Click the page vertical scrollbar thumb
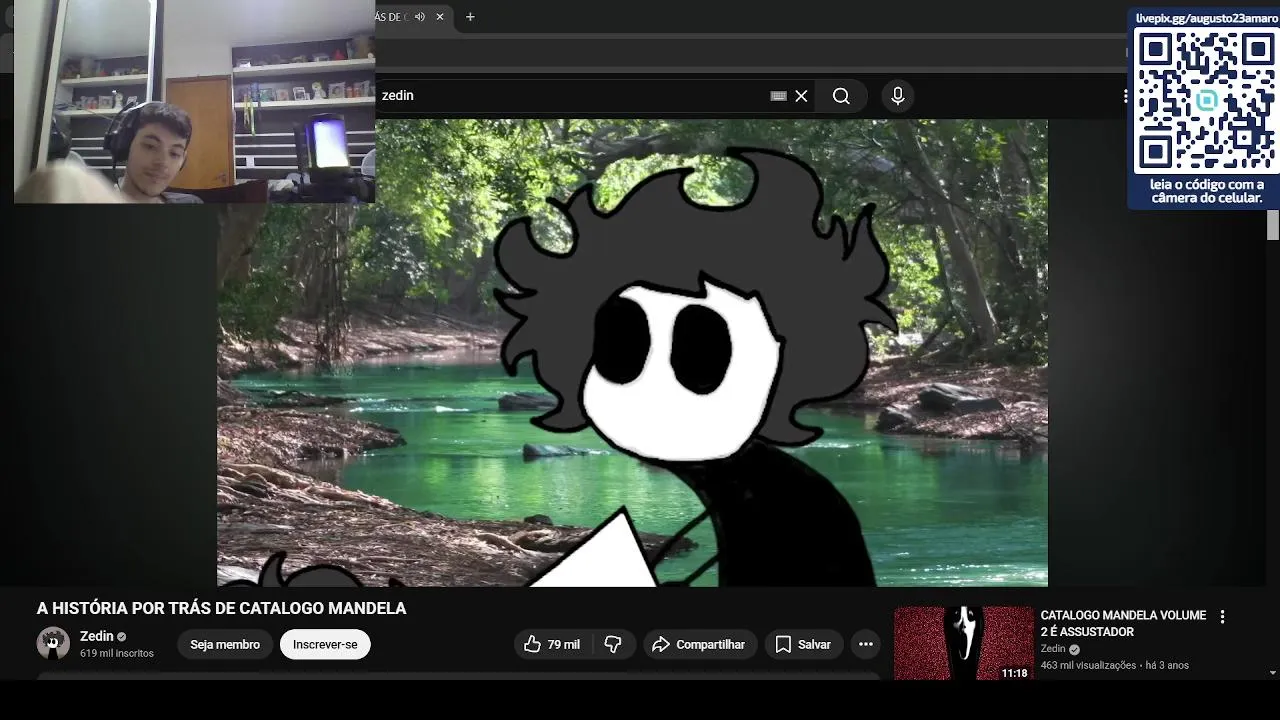This screenshot has height=720, width=1280. [x=1273, y=227]
